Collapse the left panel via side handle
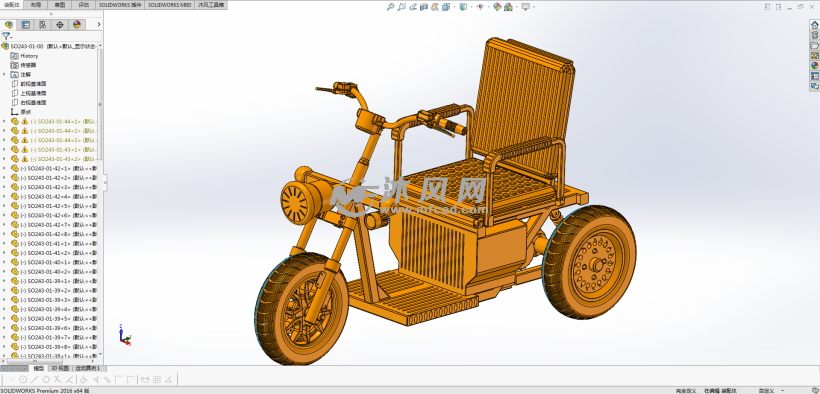 pos(105,183)
